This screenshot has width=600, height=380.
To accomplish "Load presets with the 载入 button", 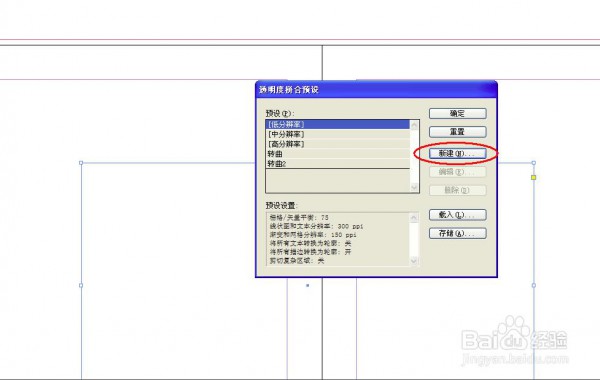I will click(x=458, y=215).
